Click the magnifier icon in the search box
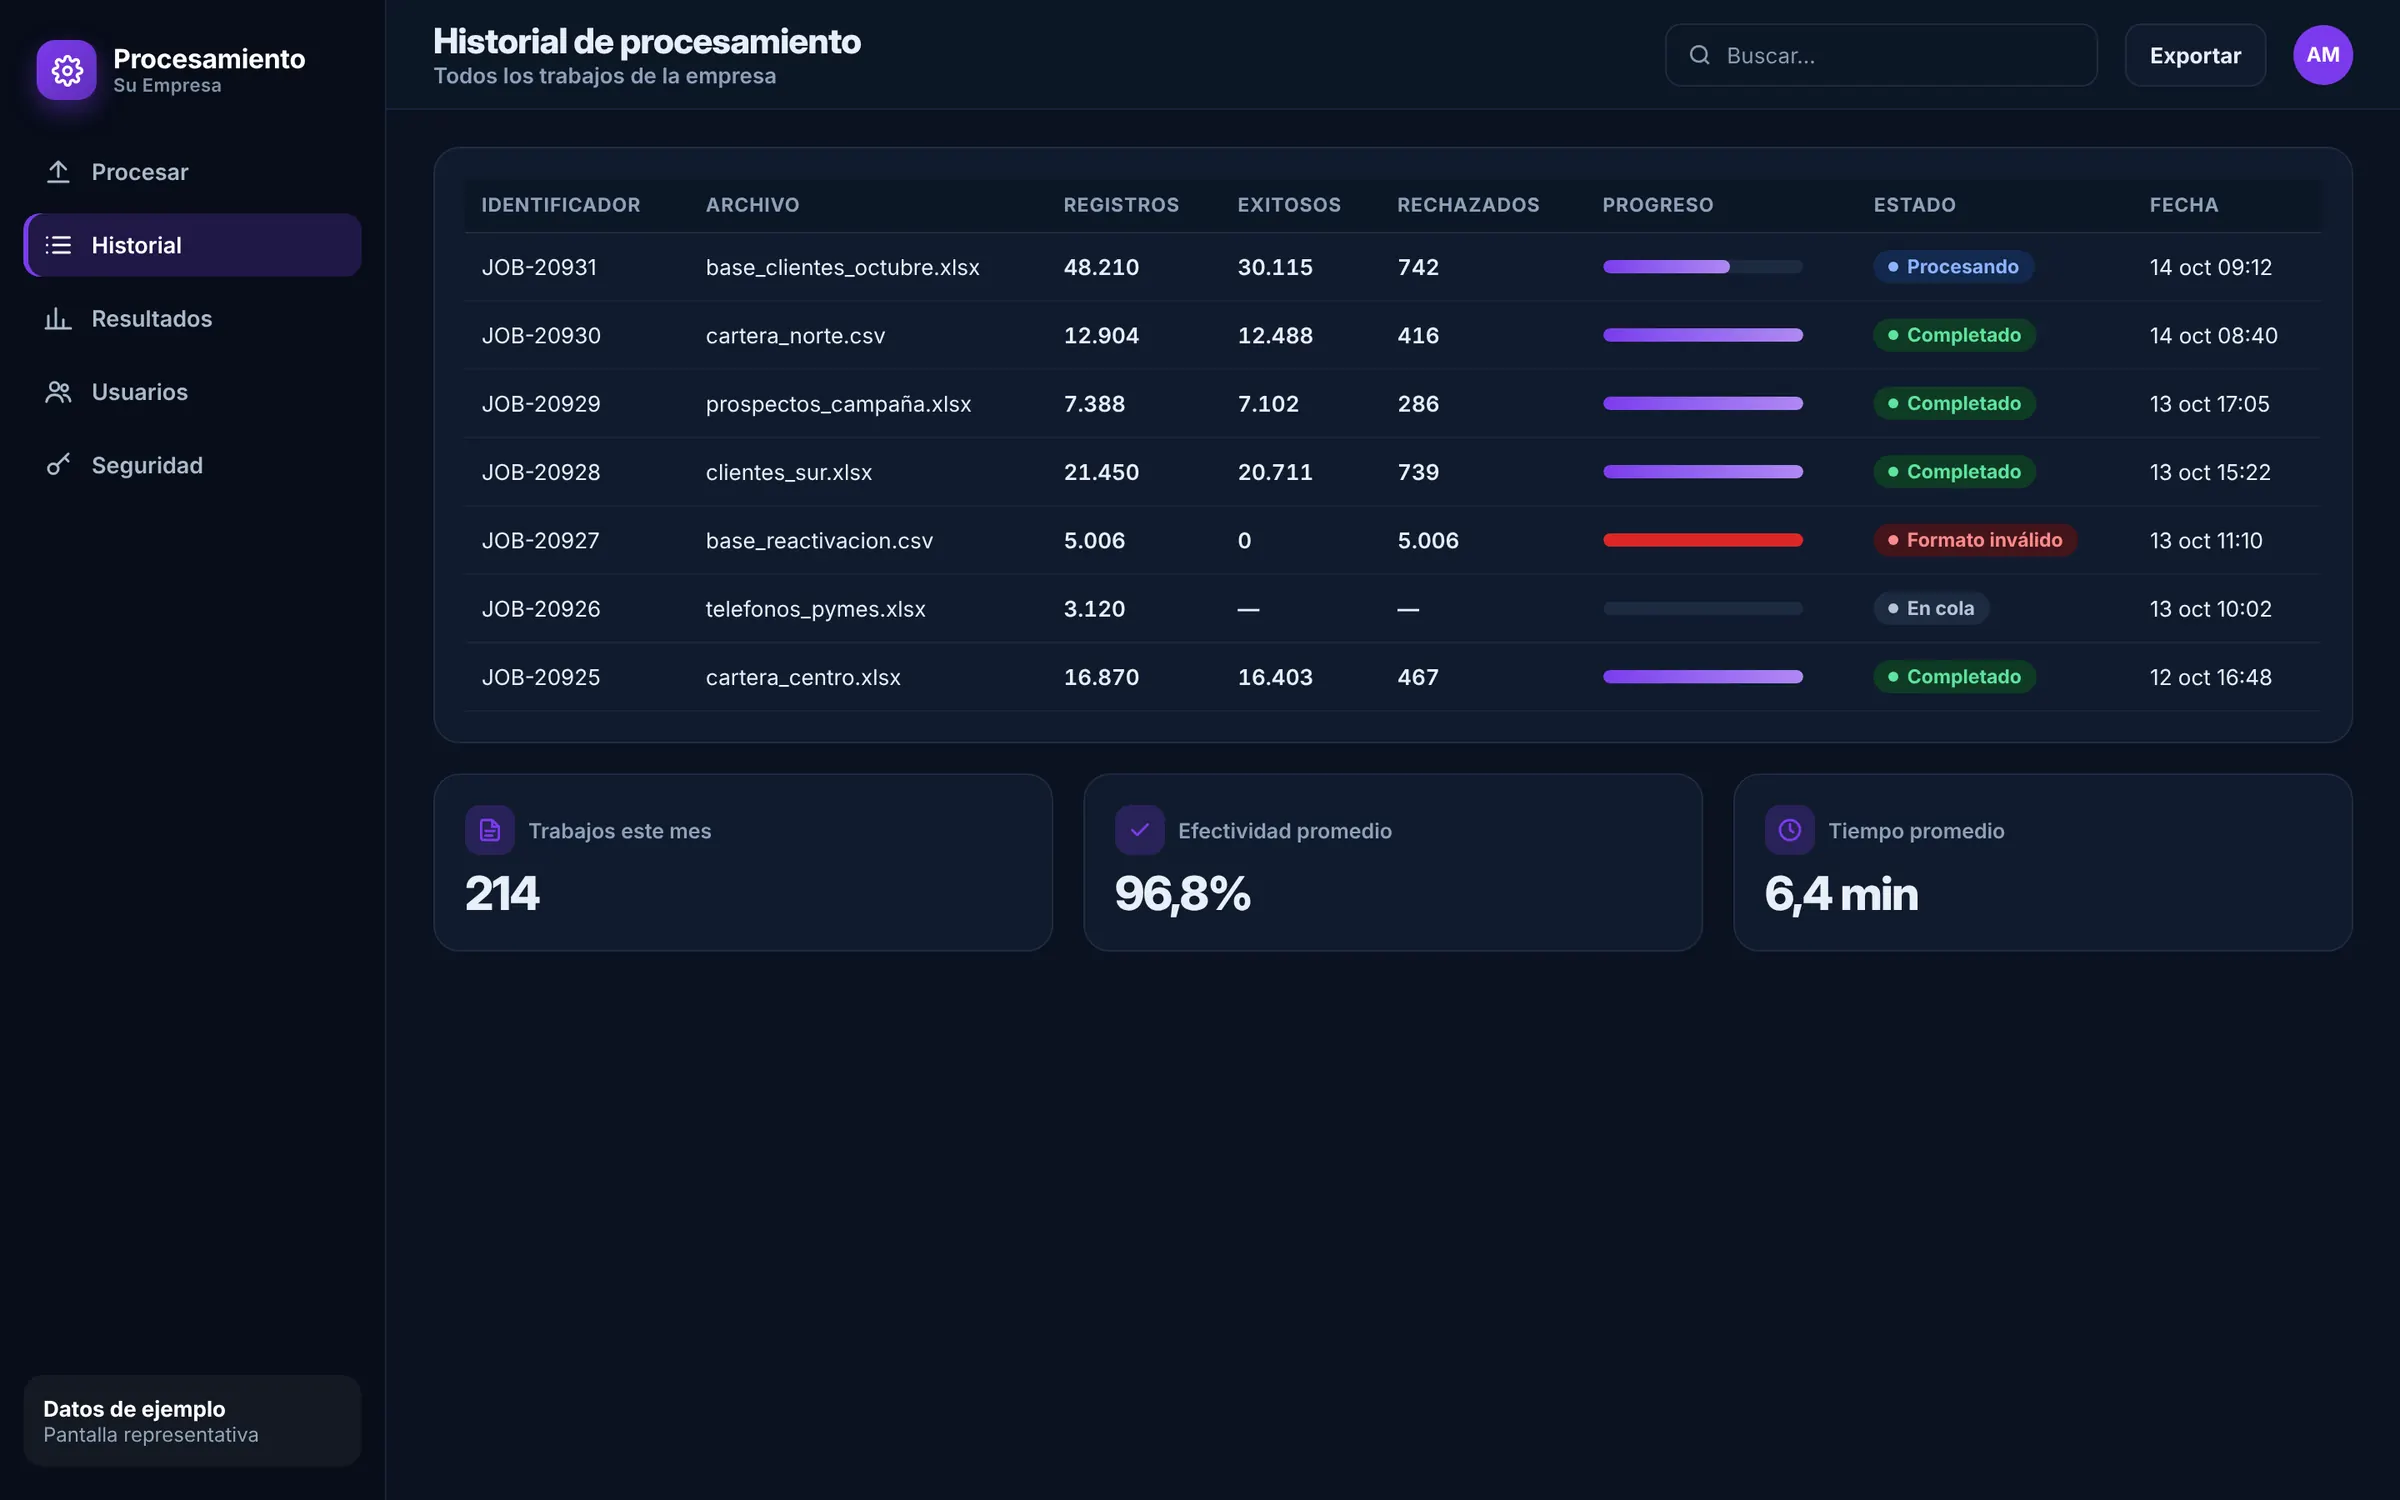Viewport: 2400px width, 1500px height. (1699, 55)
